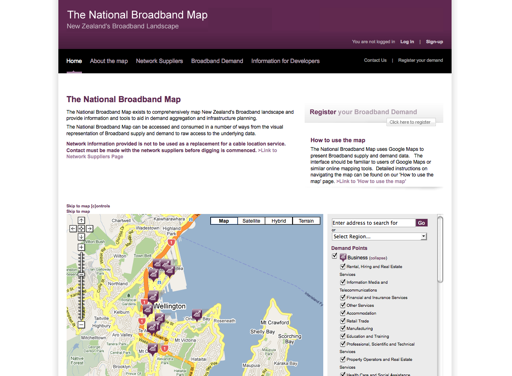Uncheck Rental, Hiring and Real Estate Services
The image size is (512, 376).
(343, 266)
